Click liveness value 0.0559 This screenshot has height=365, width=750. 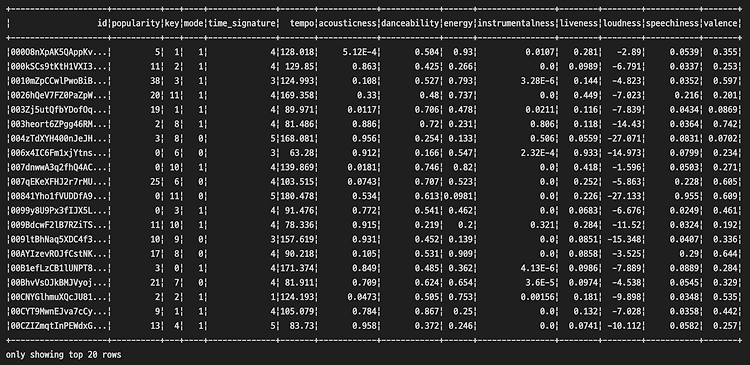point(584,139)
